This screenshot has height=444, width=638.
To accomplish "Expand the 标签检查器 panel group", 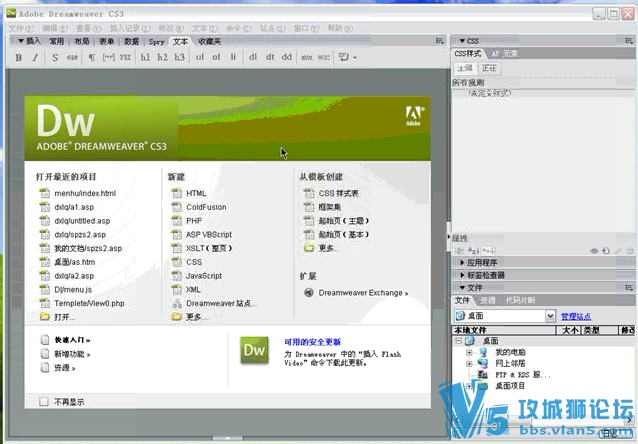I will click(462, 276).
